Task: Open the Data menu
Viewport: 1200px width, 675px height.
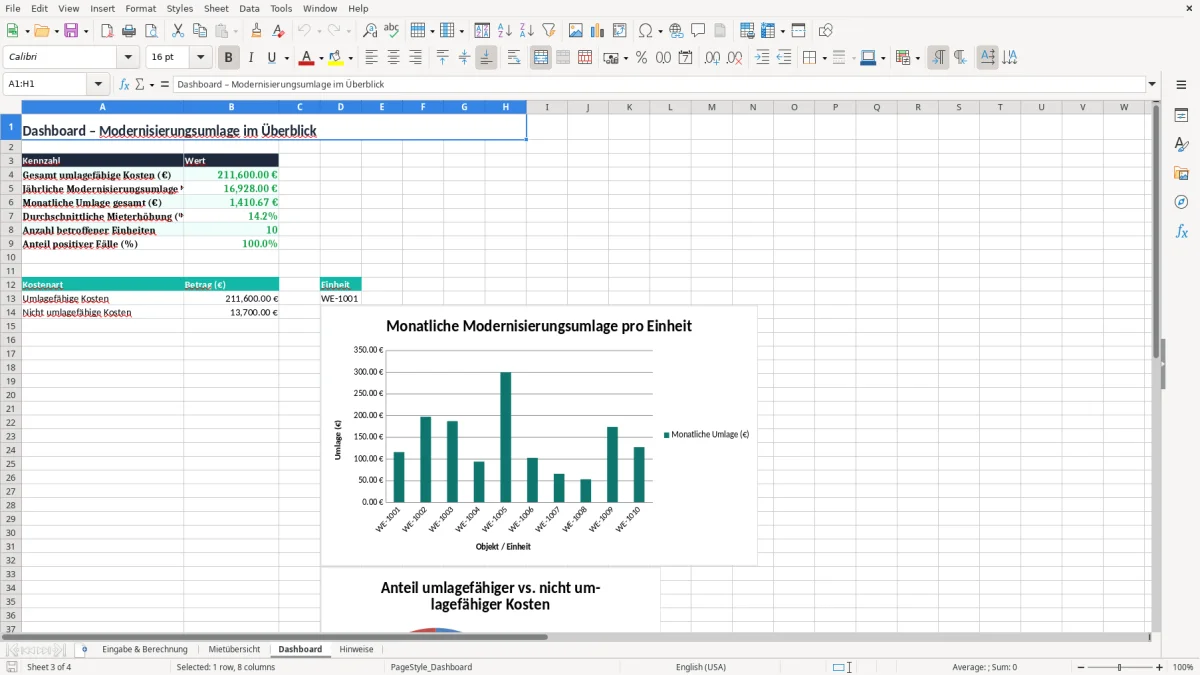Action: pyautogui.click(x=249, y=8)
